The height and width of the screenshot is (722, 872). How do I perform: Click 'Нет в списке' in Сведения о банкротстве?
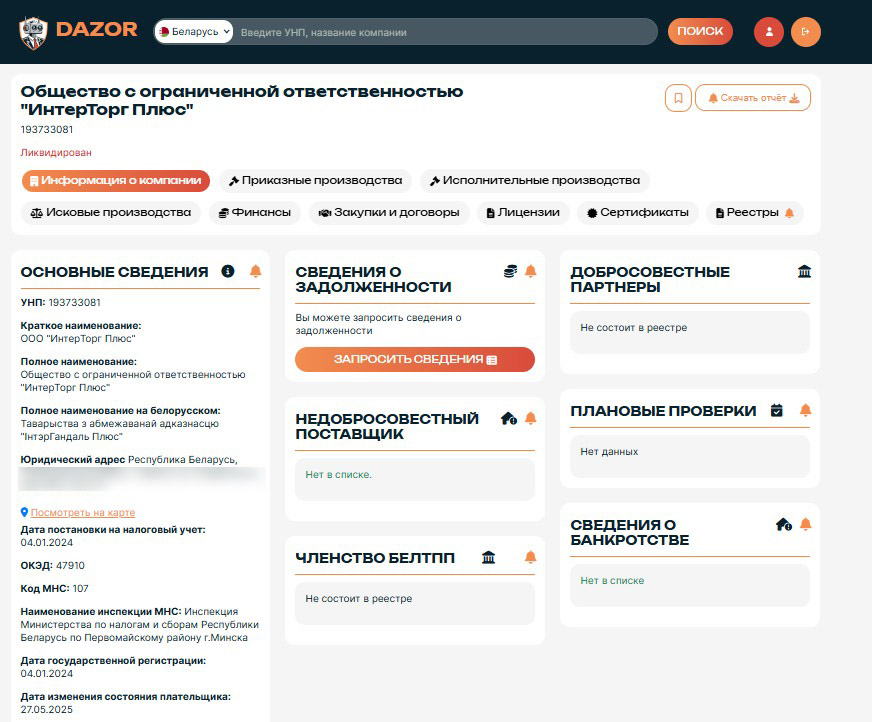pos(612,581)
